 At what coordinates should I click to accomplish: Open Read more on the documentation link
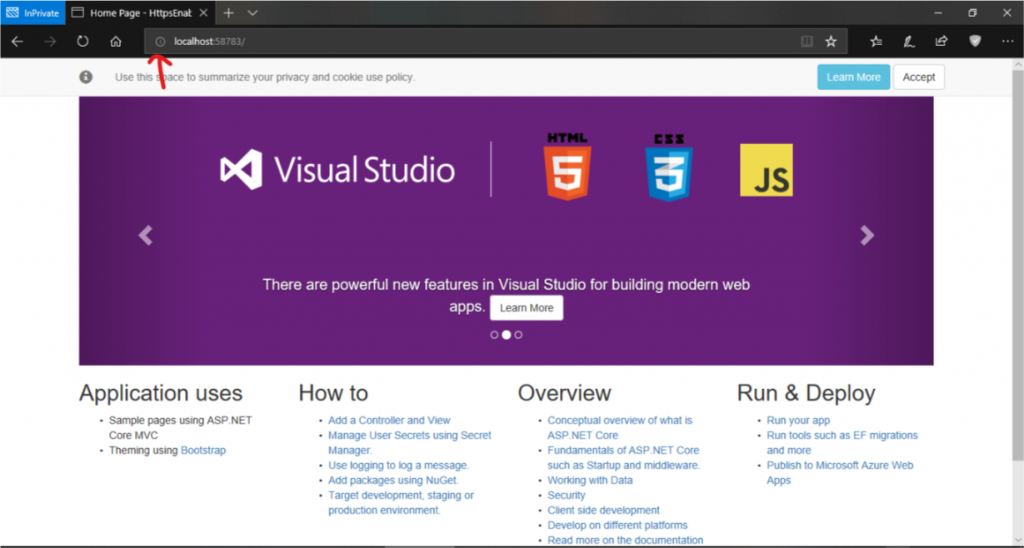626,540
